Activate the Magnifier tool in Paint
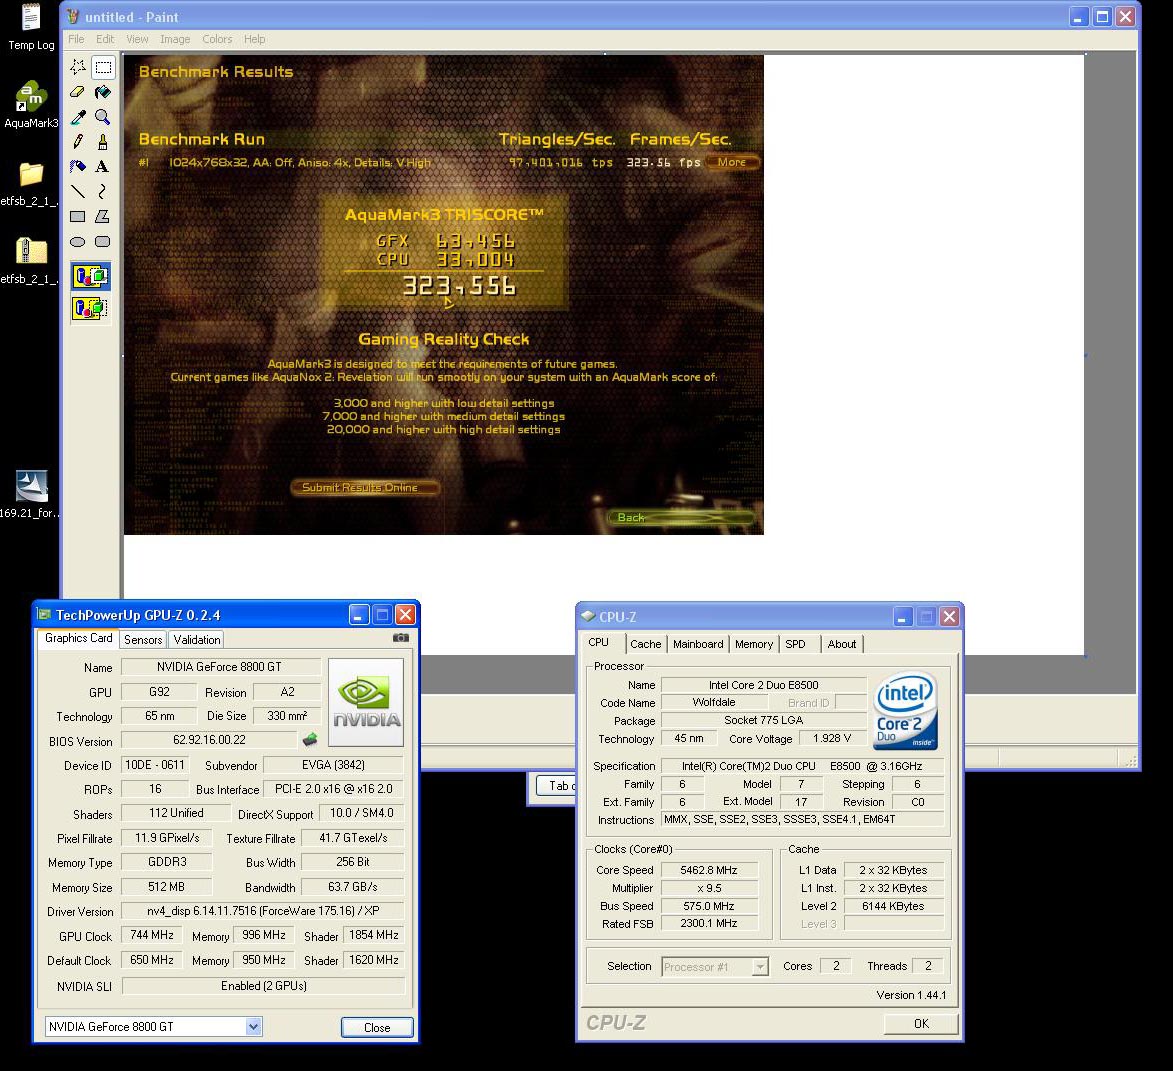The image size is (1173, 1071). click(103, 117)
